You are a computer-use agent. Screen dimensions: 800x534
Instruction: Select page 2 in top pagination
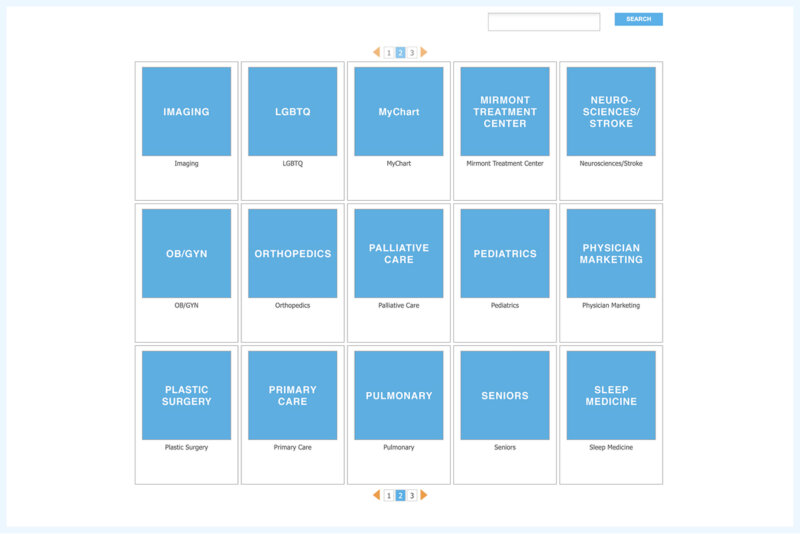tap(401, 53)
